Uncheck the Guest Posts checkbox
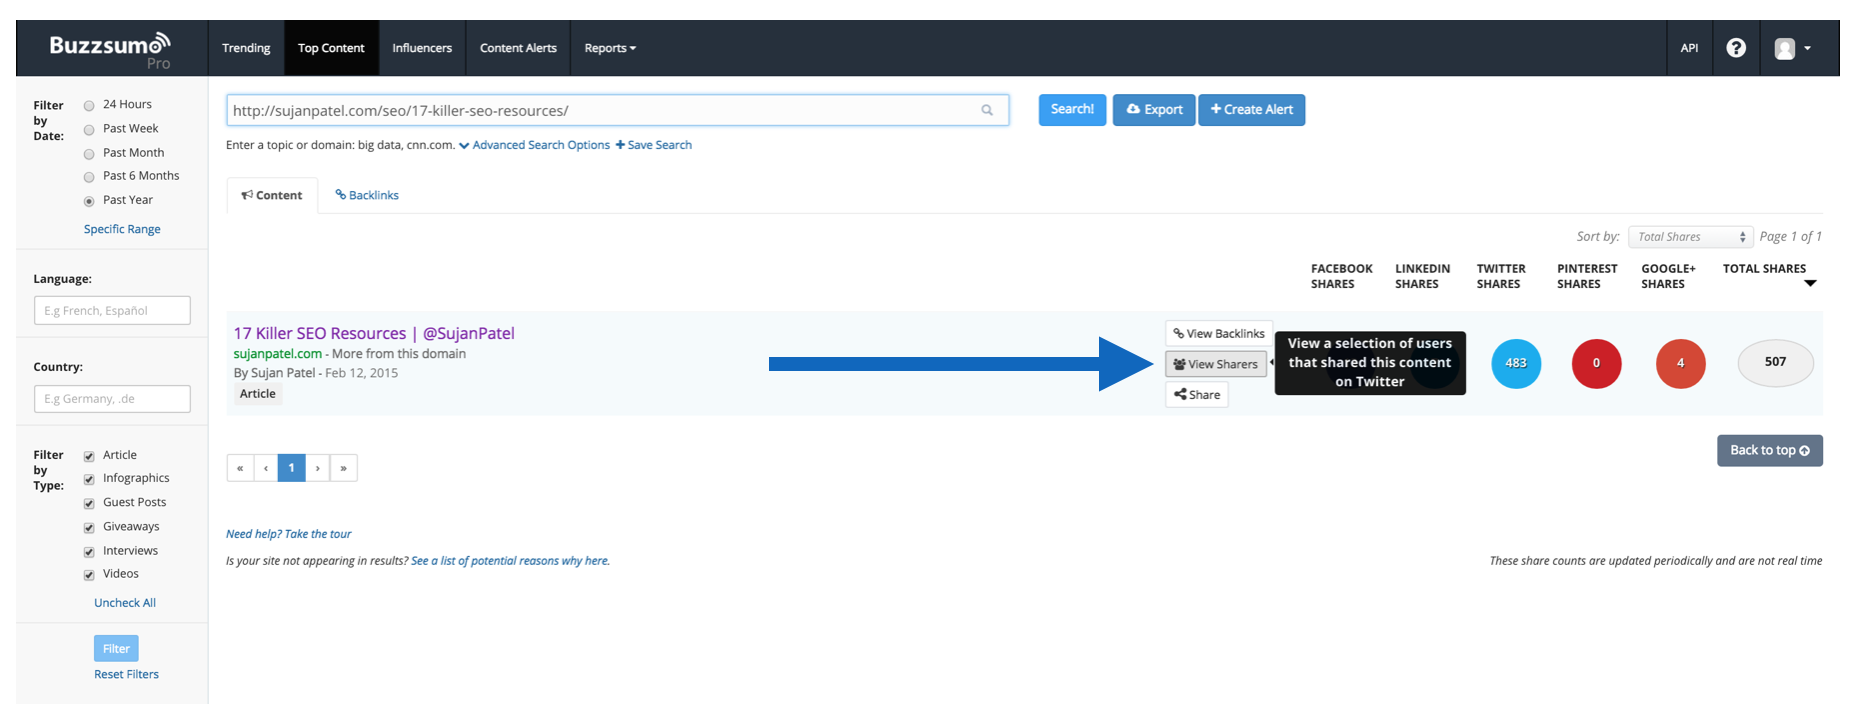 pyautogui.click(x=89, y=503)
